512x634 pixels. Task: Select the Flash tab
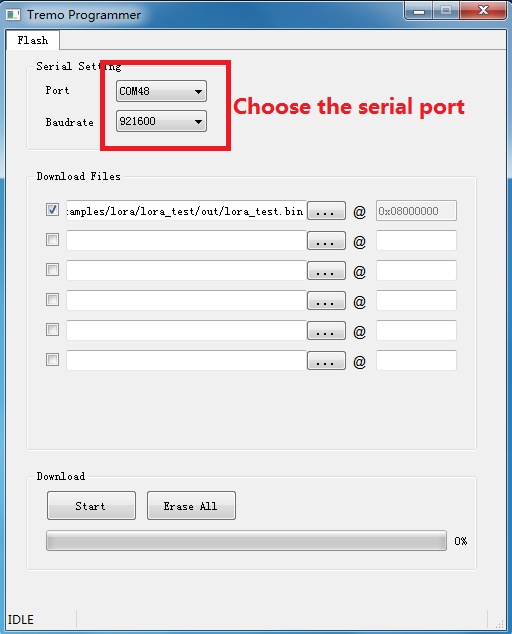(x=33, y=40)
